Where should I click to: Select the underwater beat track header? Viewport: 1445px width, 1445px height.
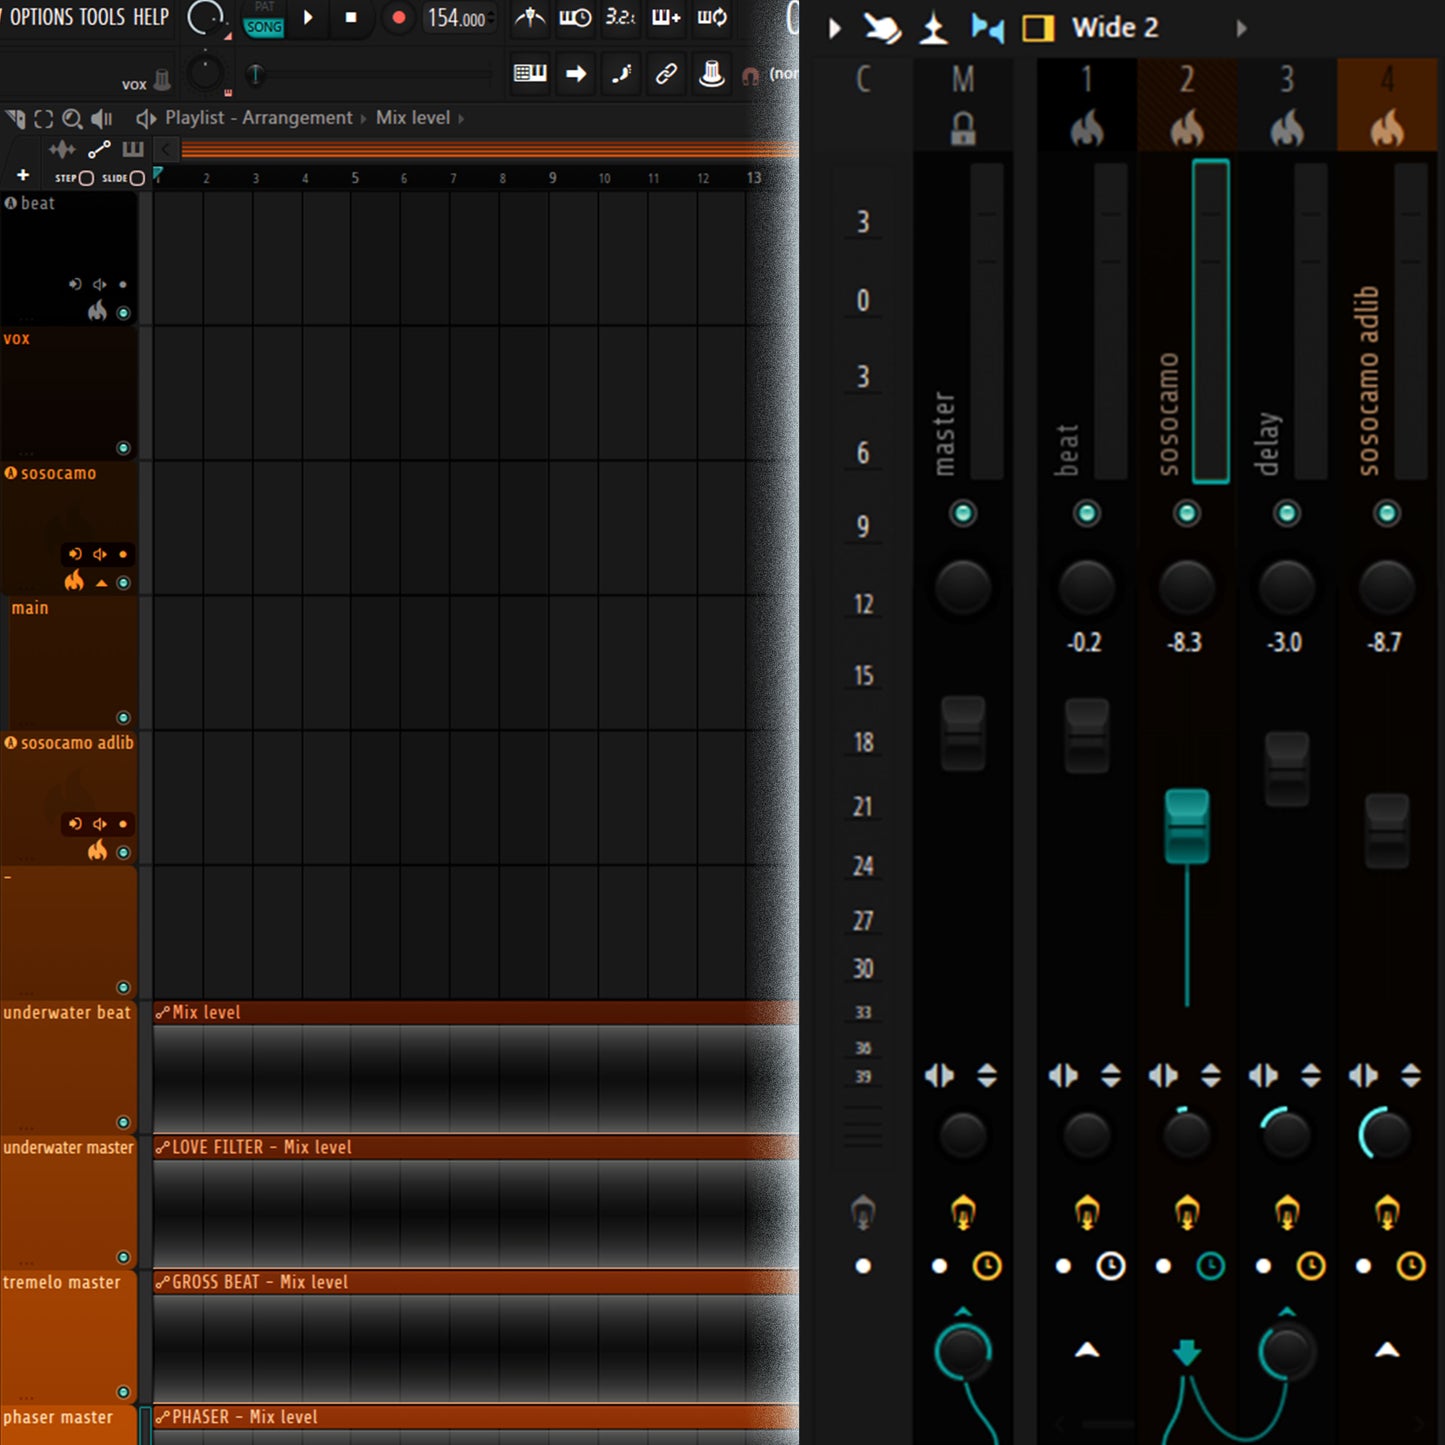click(x=68, y=1066)
